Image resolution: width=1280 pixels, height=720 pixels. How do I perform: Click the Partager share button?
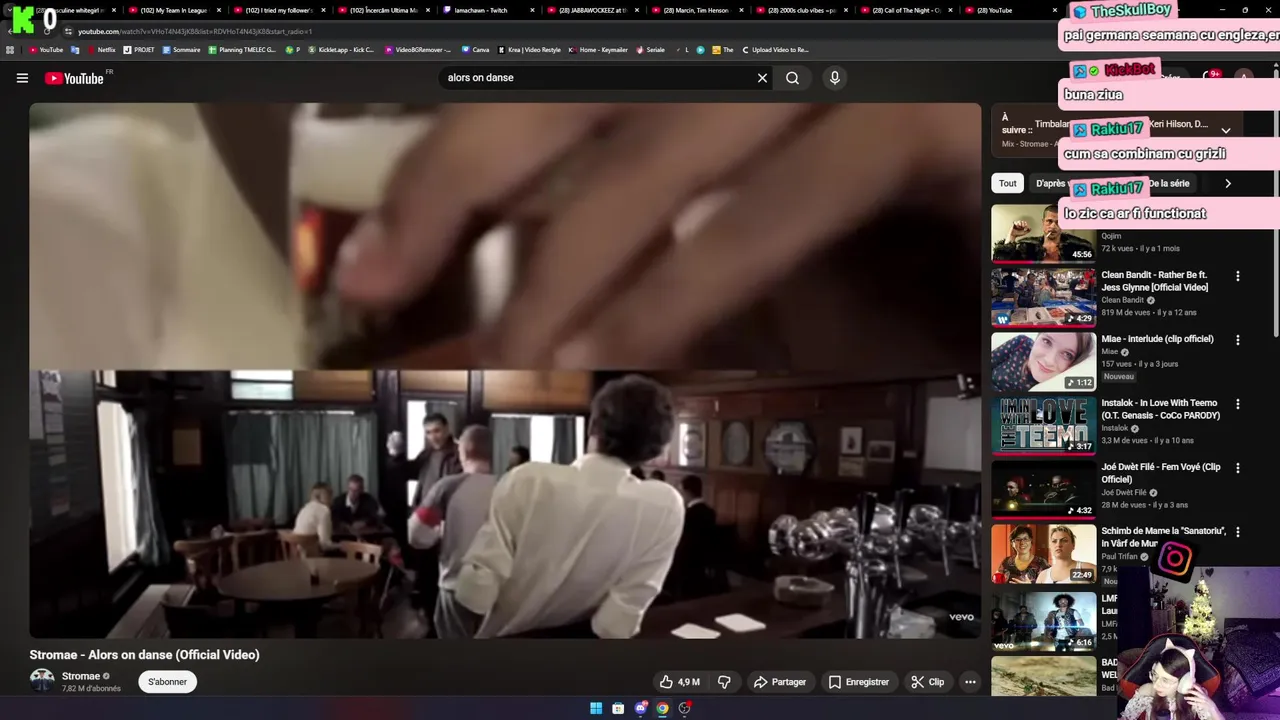click(779, 682)
